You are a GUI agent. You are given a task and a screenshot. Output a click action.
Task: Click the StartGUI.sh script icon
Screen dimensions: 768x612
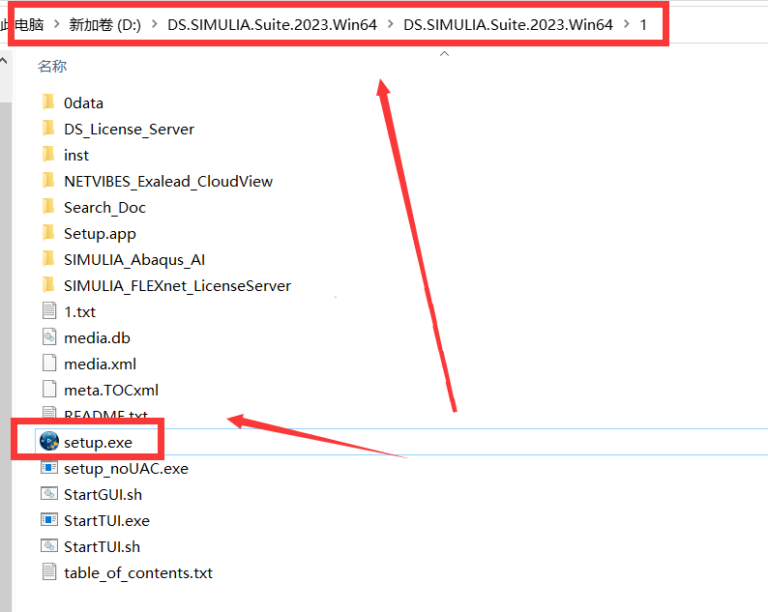[x=49, y=494]
